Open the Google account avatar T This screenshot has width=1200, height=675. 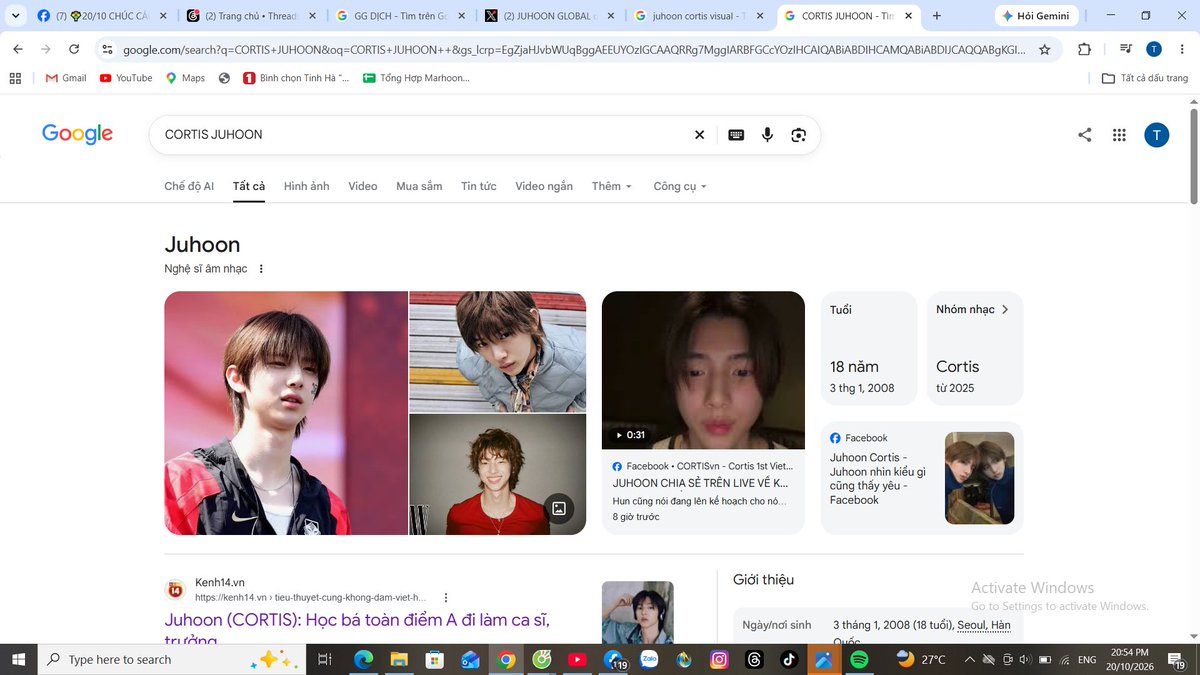[x=1156, y=135]
